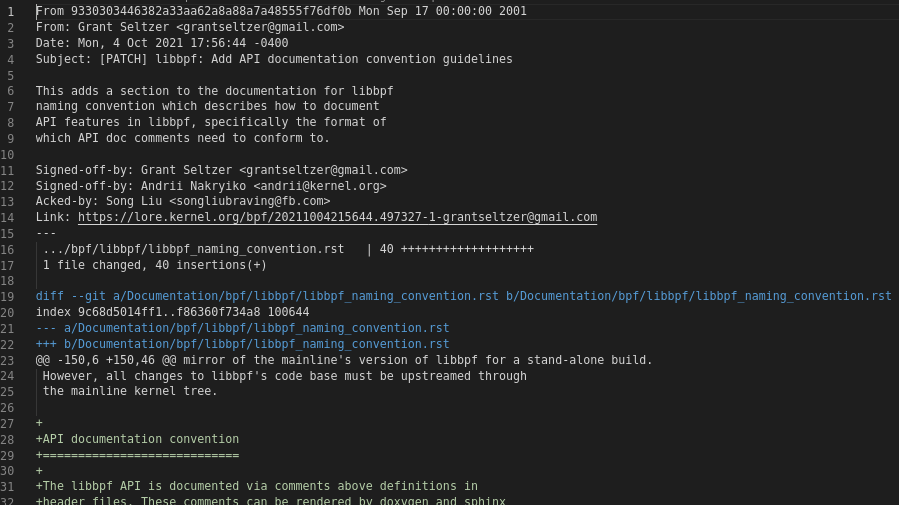Click the --- a/Documentation file path line
Screen dimensions: 899x505
click(242, 328)
